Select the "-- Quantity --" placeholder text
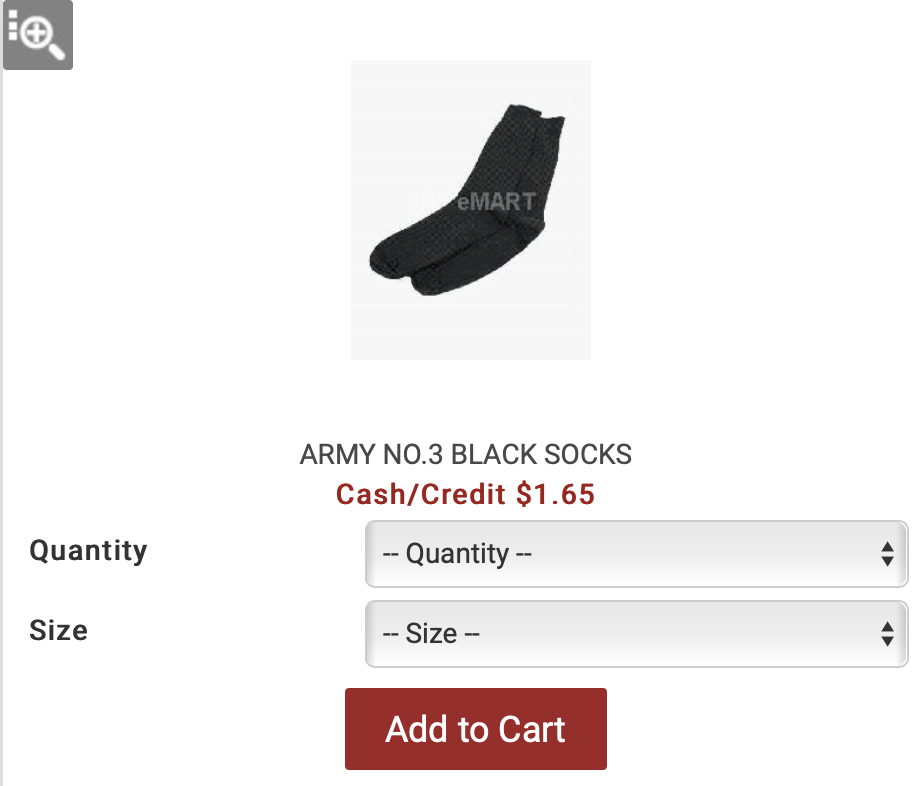Screen dimensions: 920x786 pos(457,554)
